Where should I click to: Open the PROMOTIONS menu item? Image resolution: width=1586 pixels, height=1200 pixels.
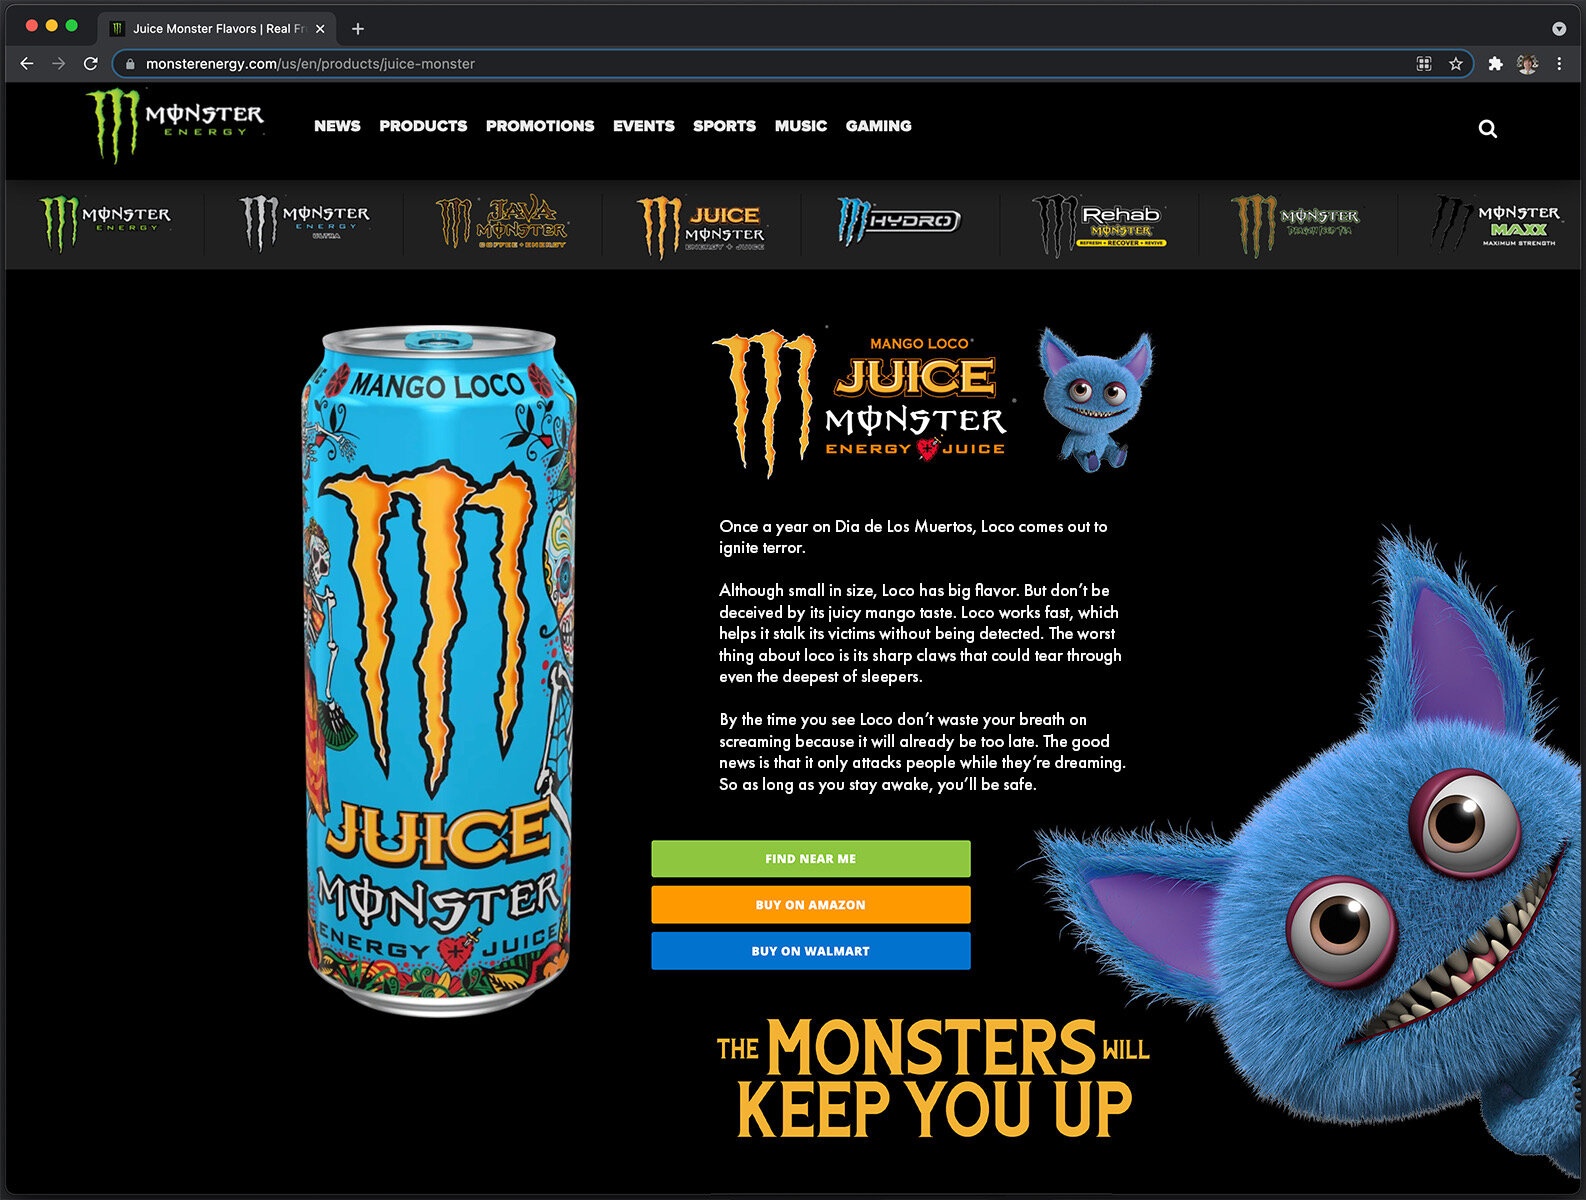540,126
